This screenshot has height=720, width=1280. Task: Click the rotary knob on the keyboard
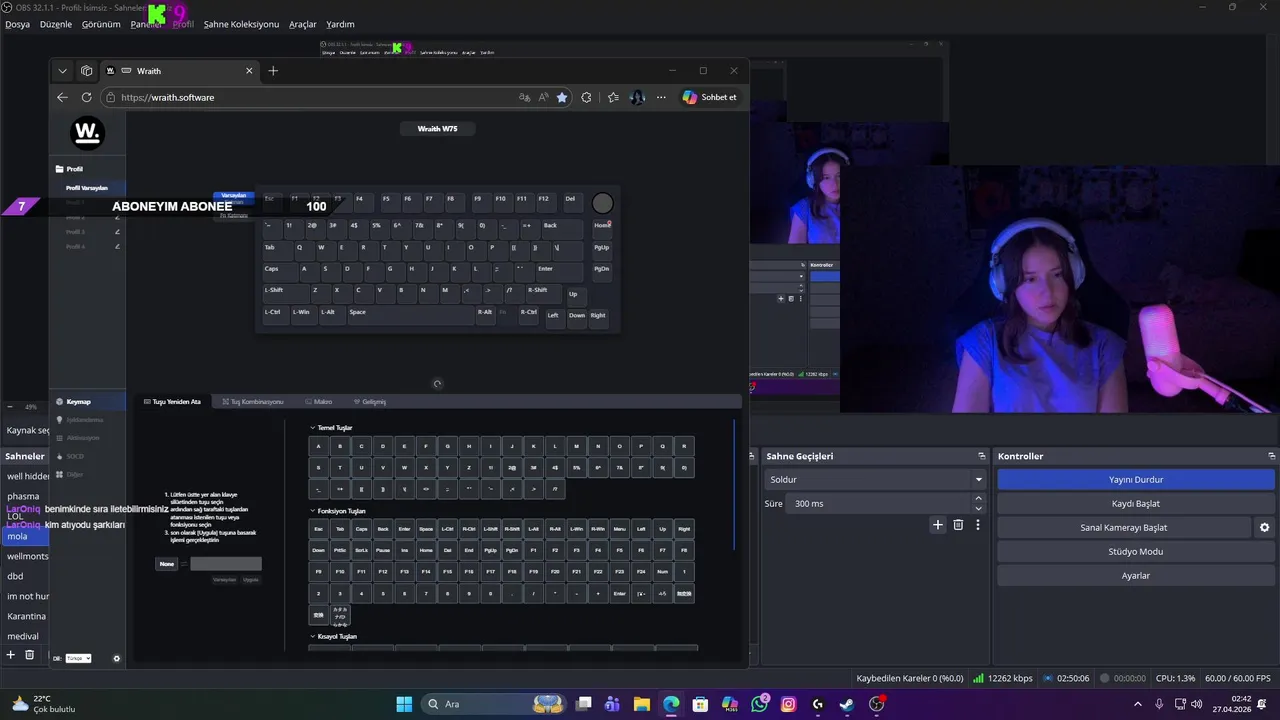pos(602,203)
